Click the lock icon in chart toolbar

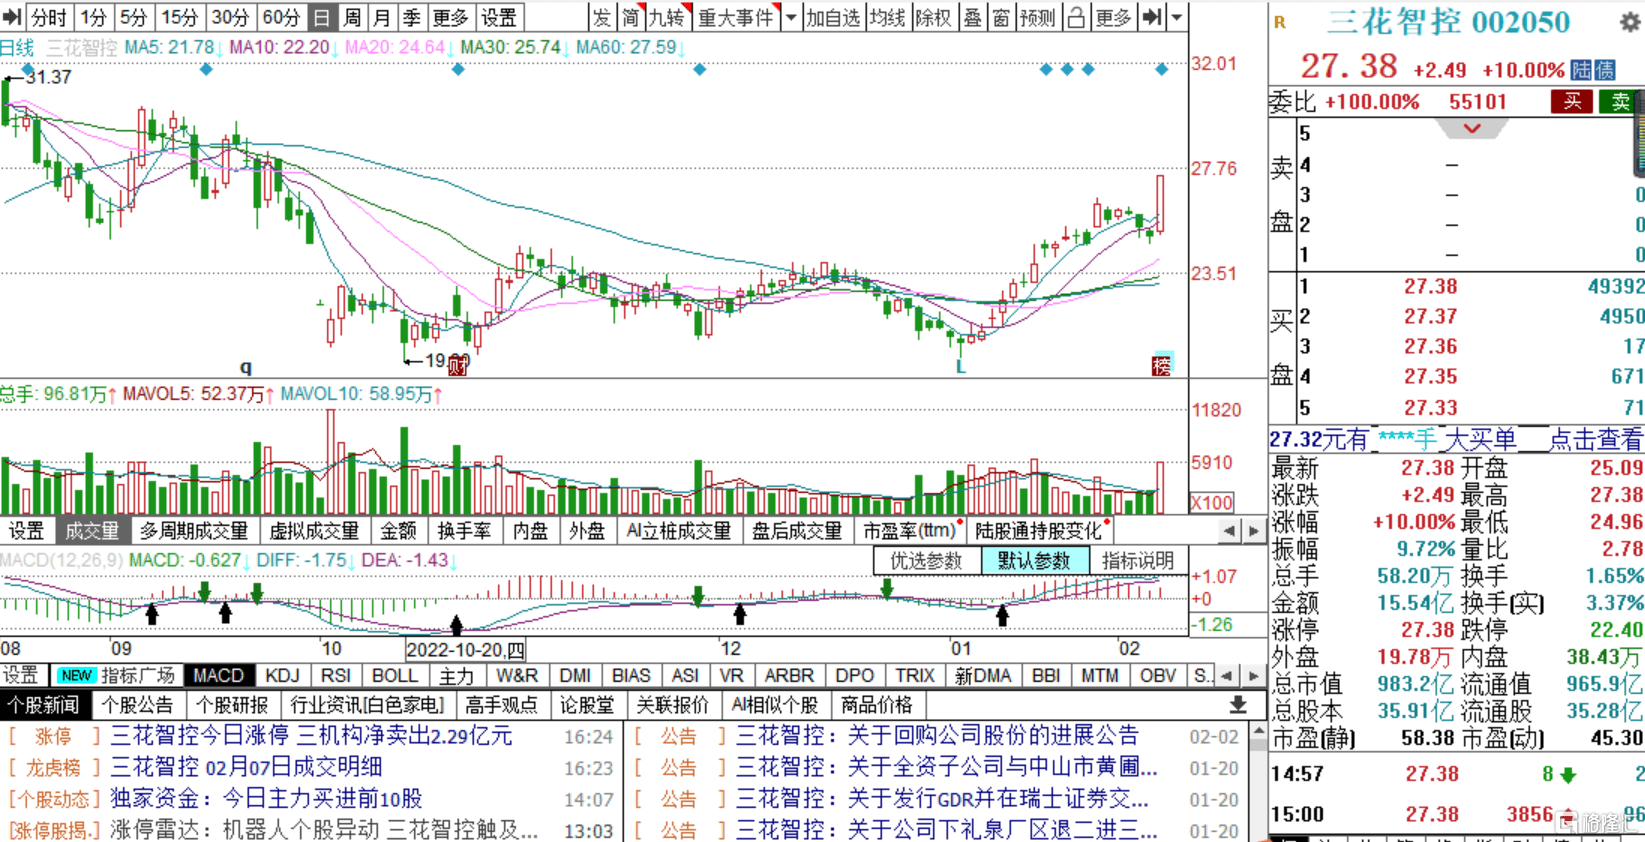1076,17
